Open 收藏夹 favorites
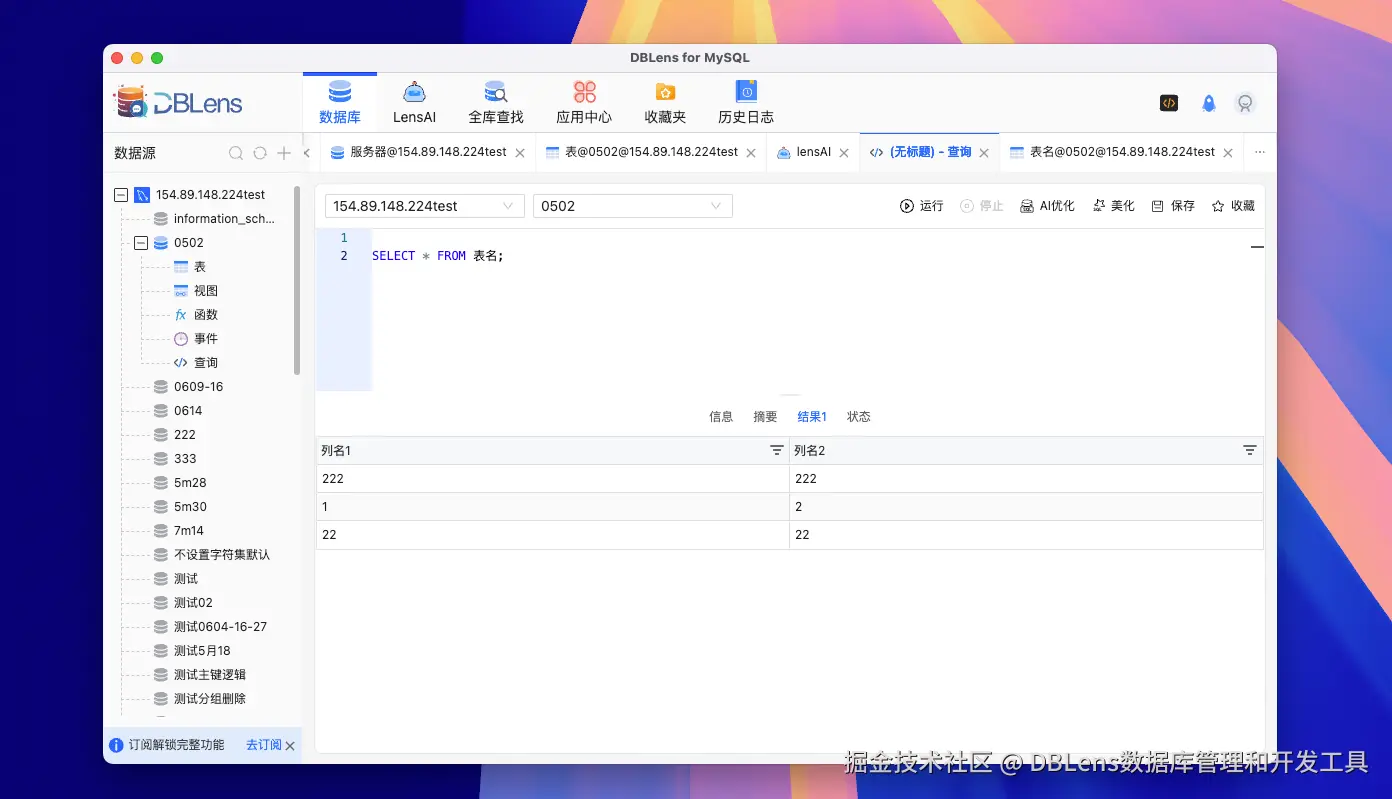The width and height of the screenshot is (1392, 799). click(665, 104)
